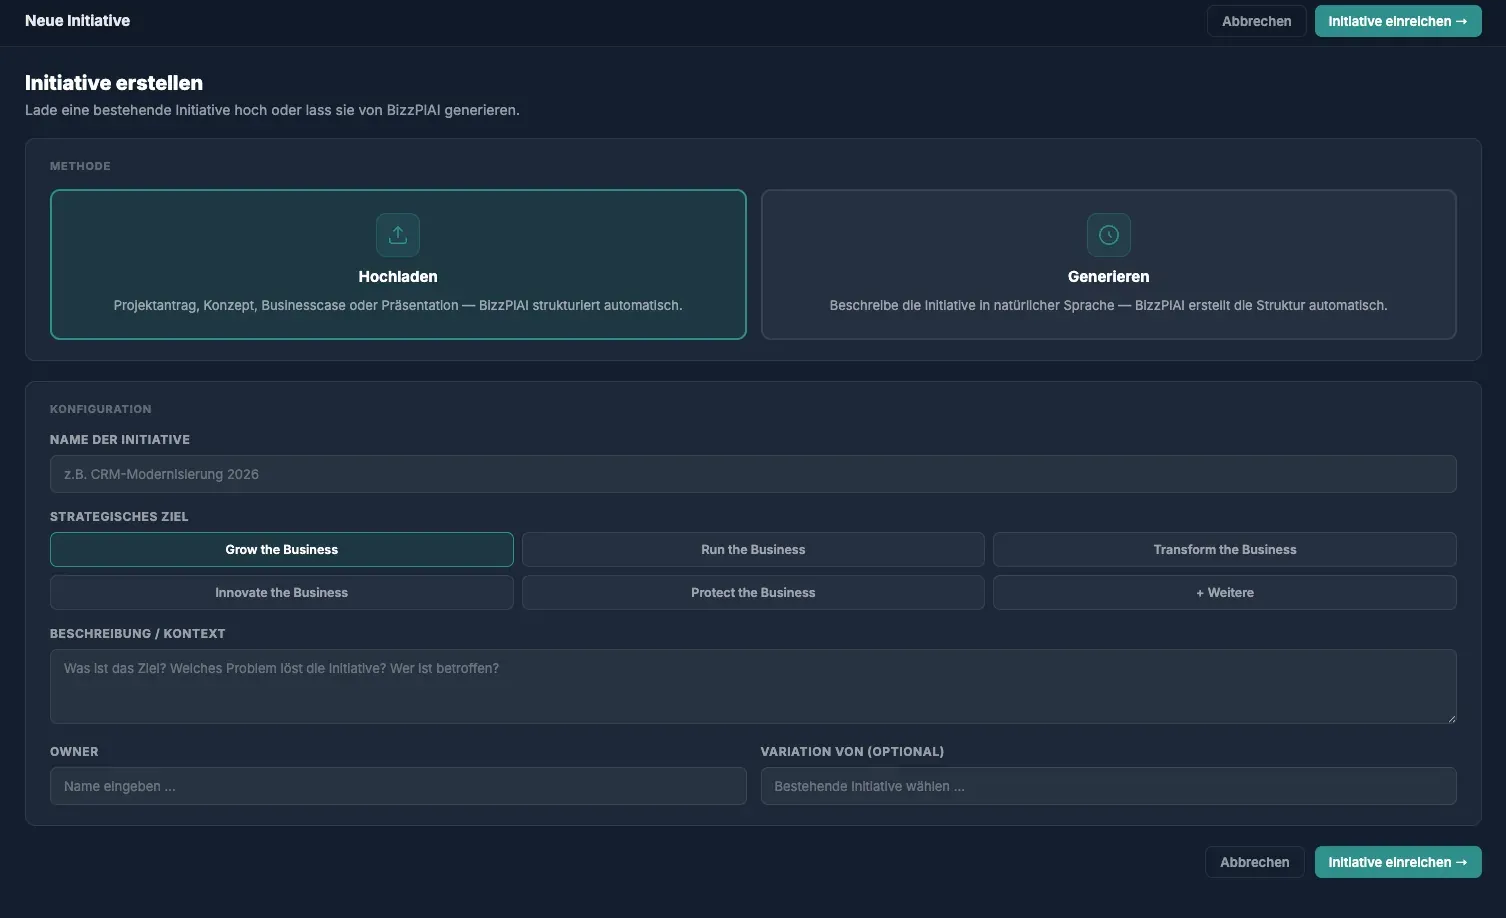Screen dimensions: 1506x918
Task: Select the Generieren method card title
Action: tap(1108, 277)
